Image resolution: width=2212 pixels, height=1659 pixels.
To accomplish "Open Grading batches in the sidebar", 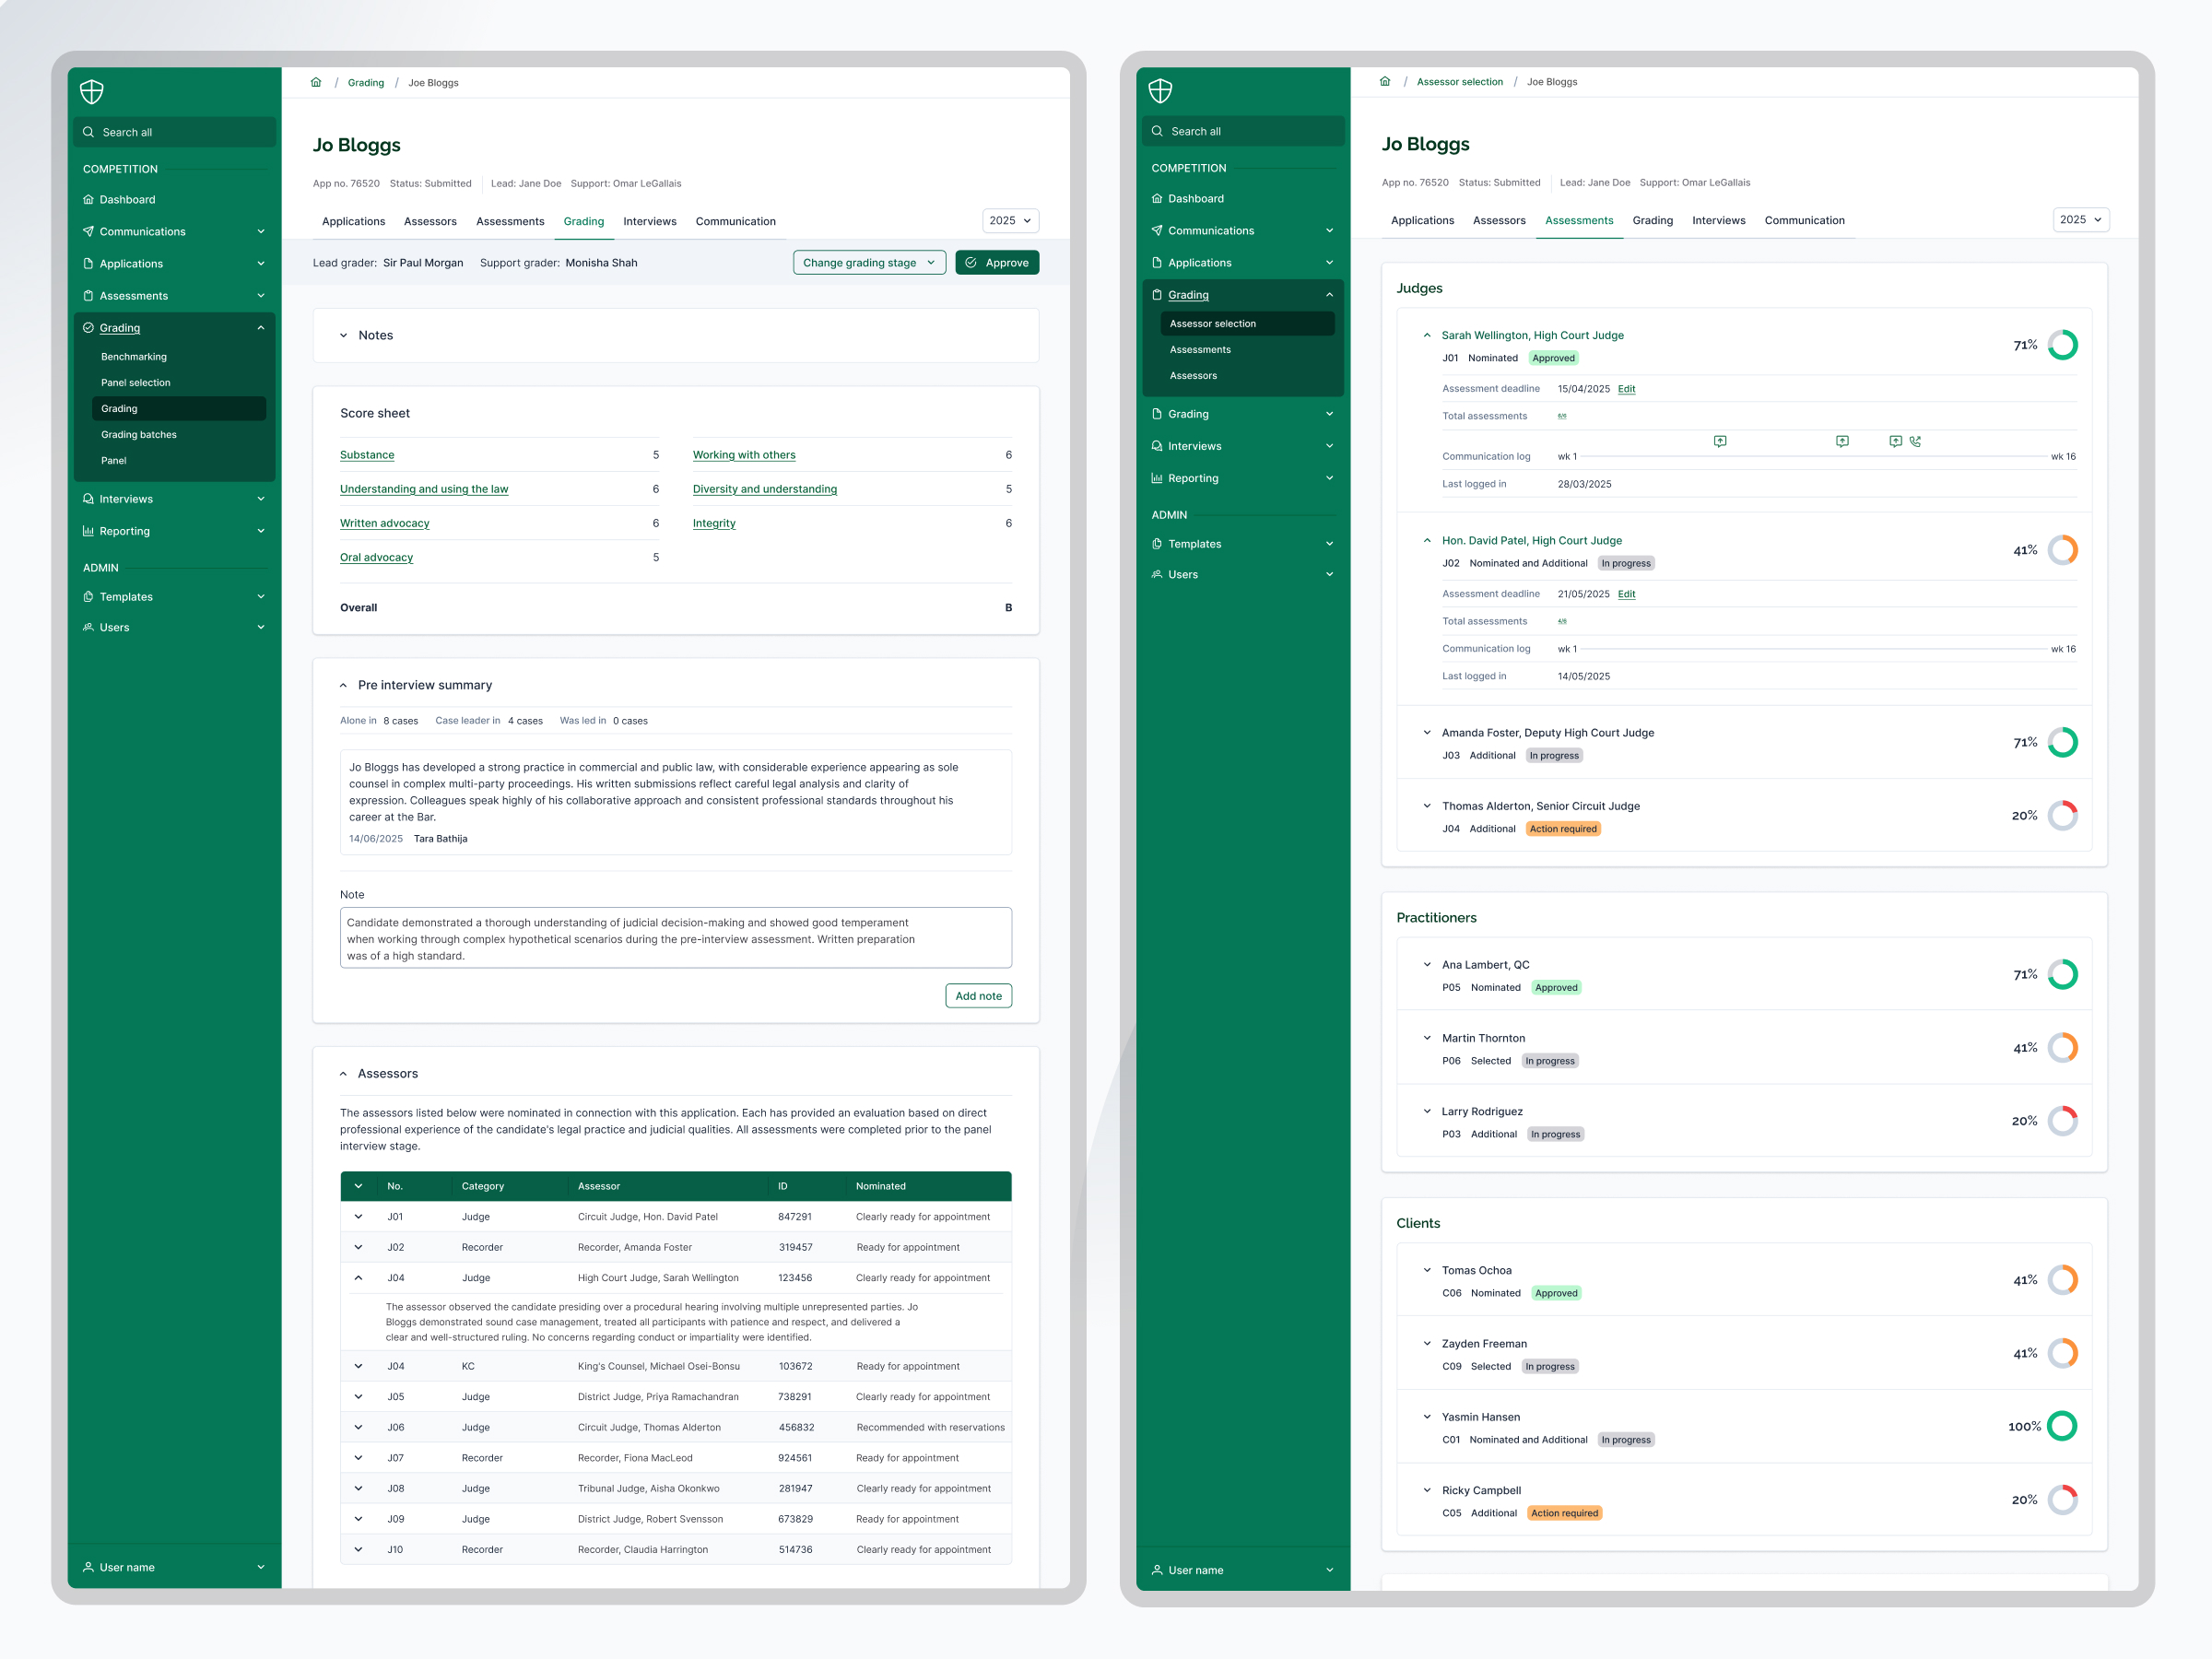I will point(139,435).
